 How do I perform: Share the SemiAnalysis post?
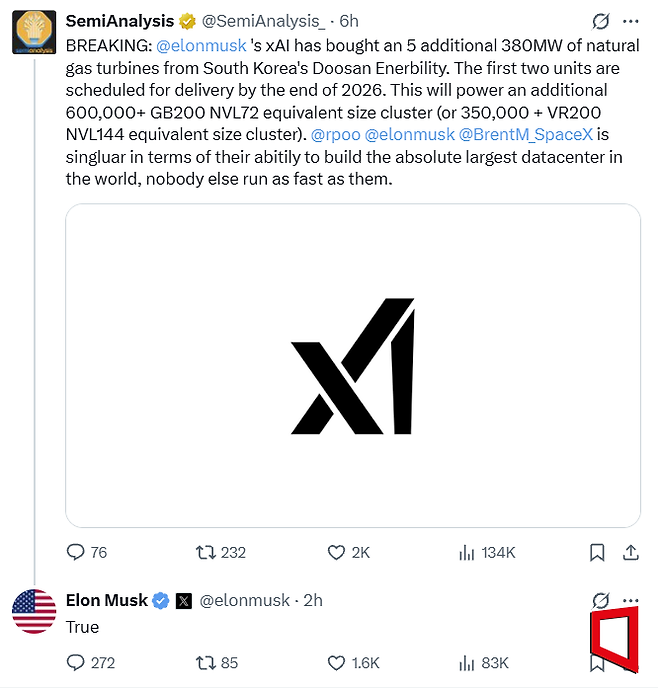(x=631, y=552)
